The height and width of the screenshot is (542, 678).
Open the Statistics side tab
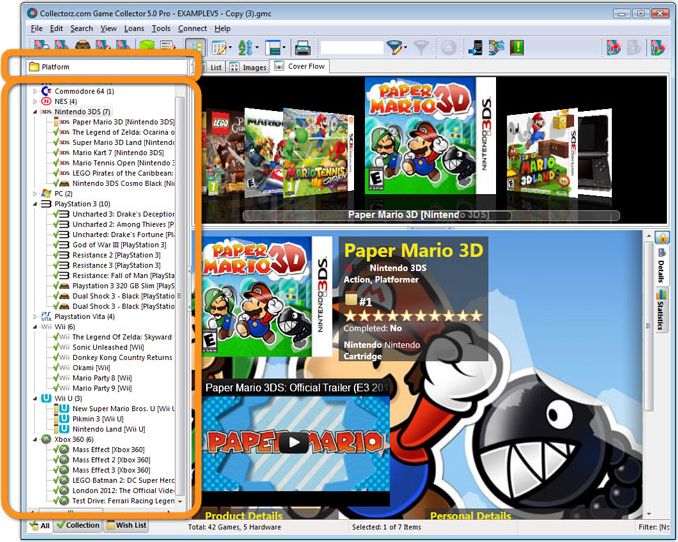pyautogui.click(x=661, y=310)
